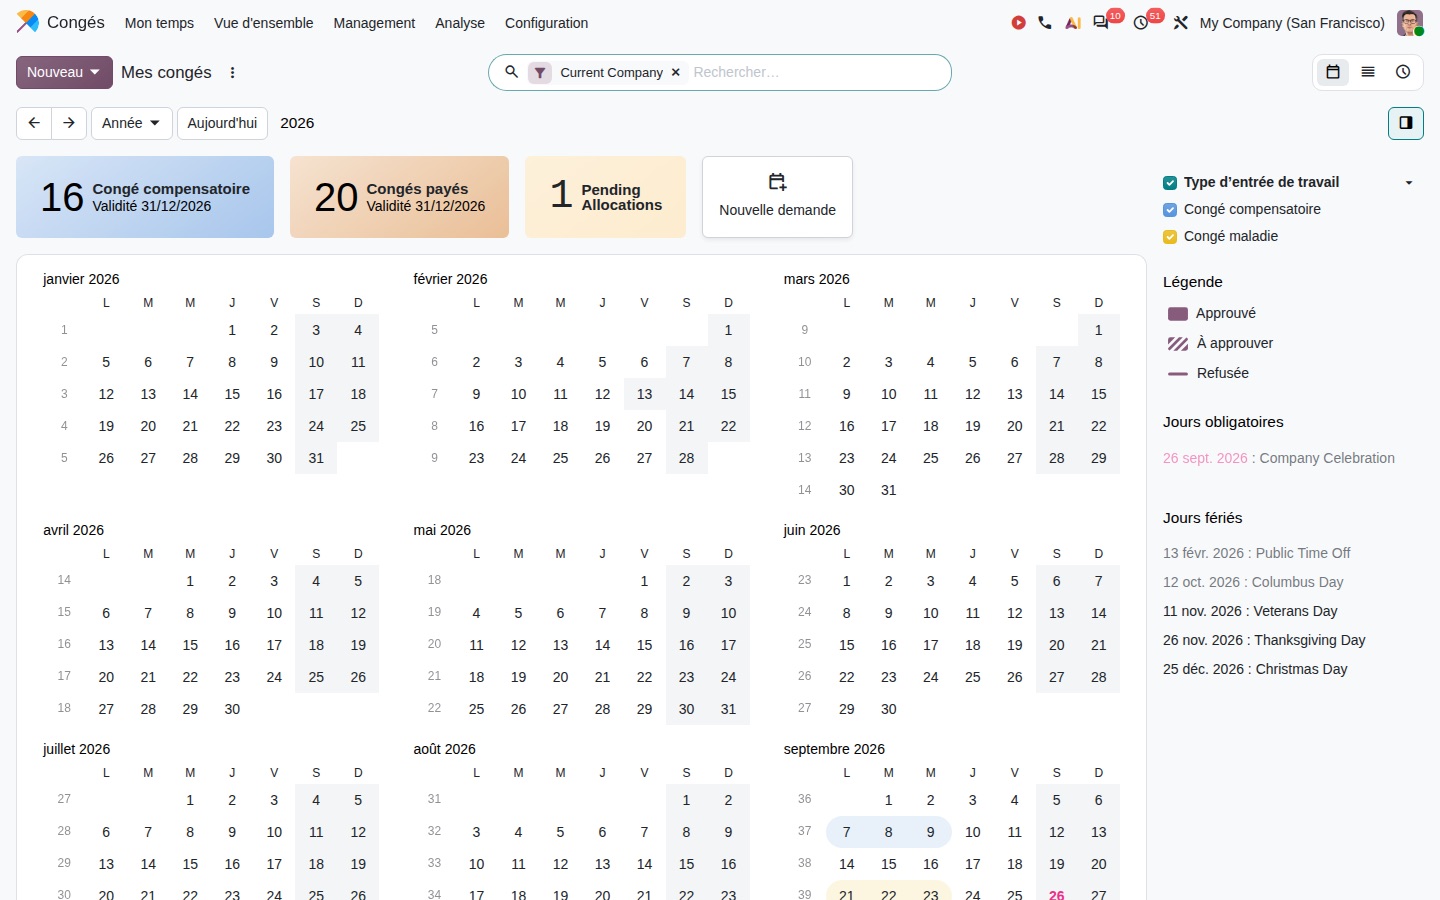This screenshot has width=1440, height=900.
Task: Open the AI assistant icon
Action: (1073, 23)
